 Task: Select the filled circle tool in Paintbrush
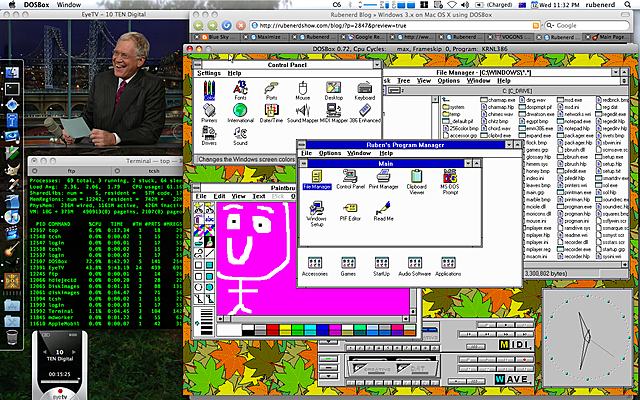209,287
